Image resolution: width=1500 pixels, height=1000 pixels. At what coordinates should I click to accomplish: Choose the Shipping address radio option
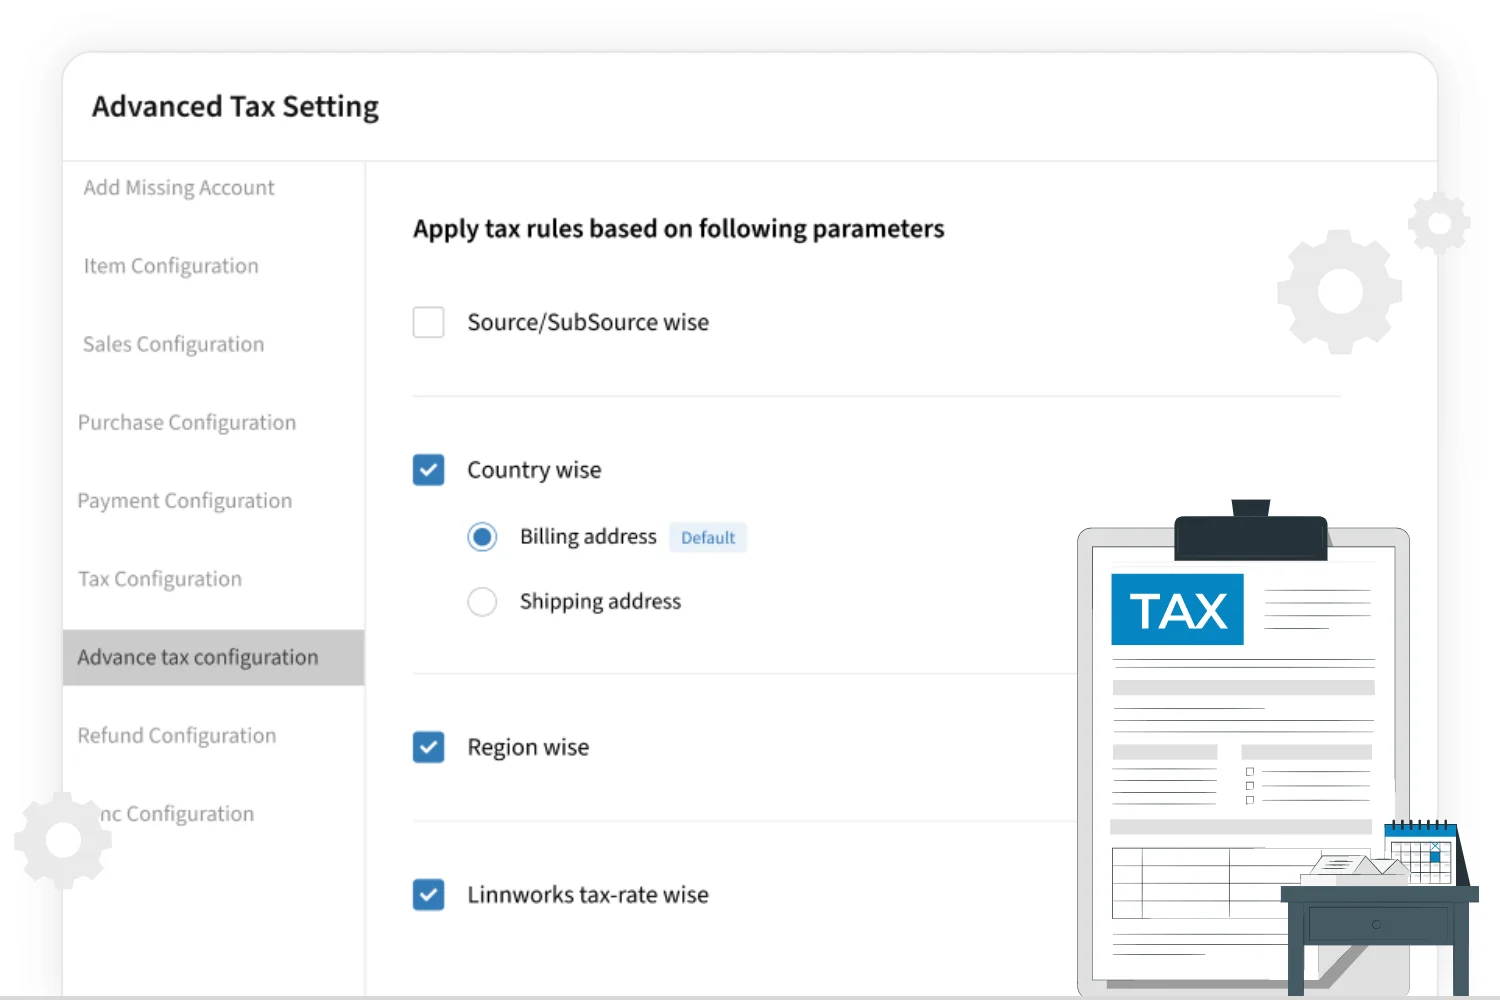tap(482, 601)
